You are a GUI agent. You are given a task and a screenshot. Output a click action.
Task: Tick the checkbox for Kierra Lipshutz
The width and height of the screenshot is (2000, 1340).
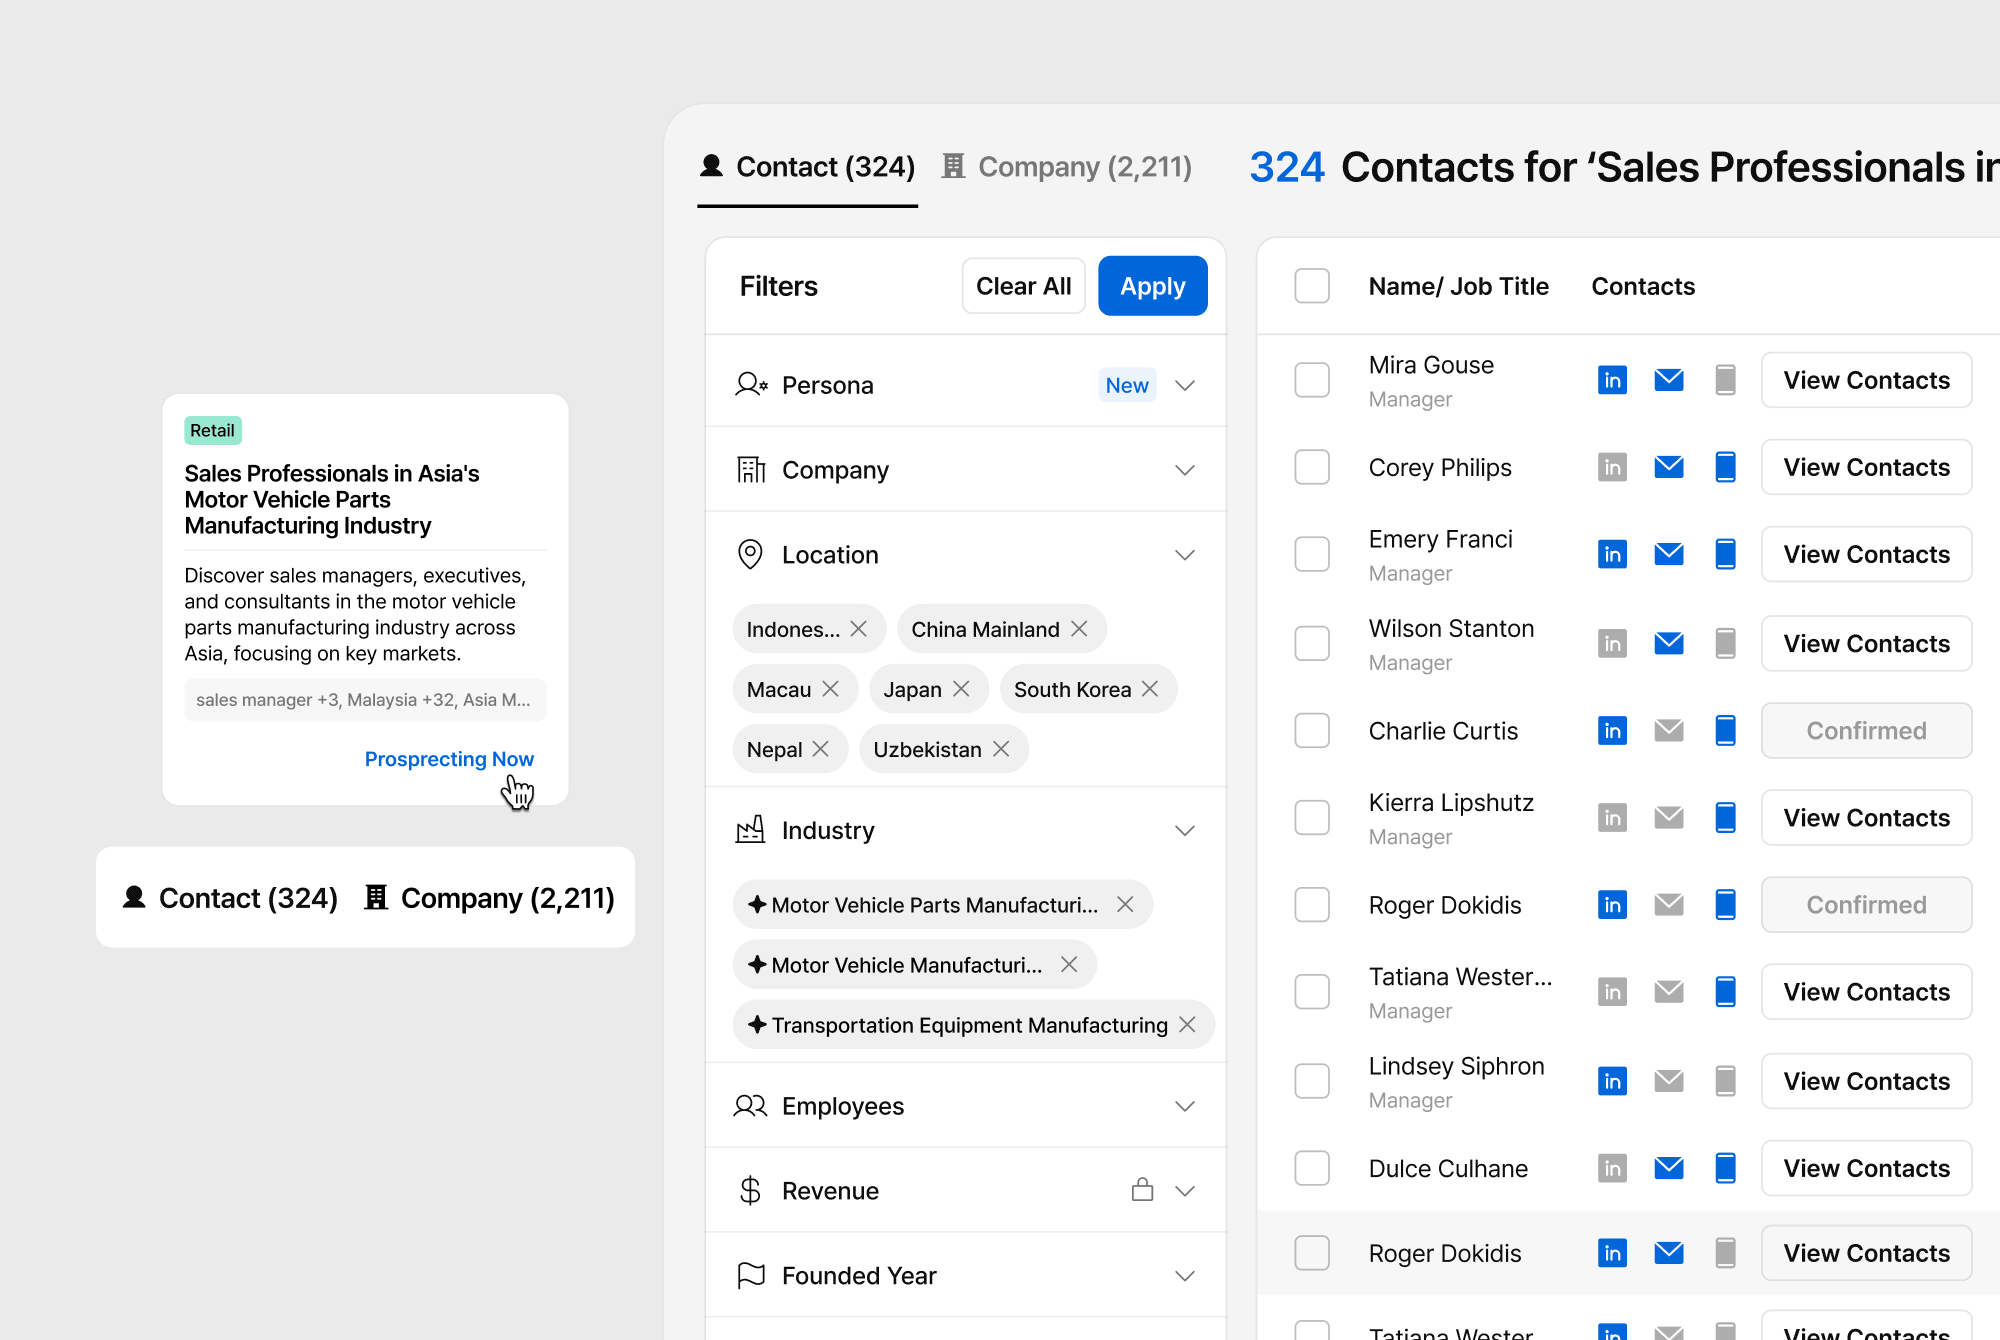1312,818
